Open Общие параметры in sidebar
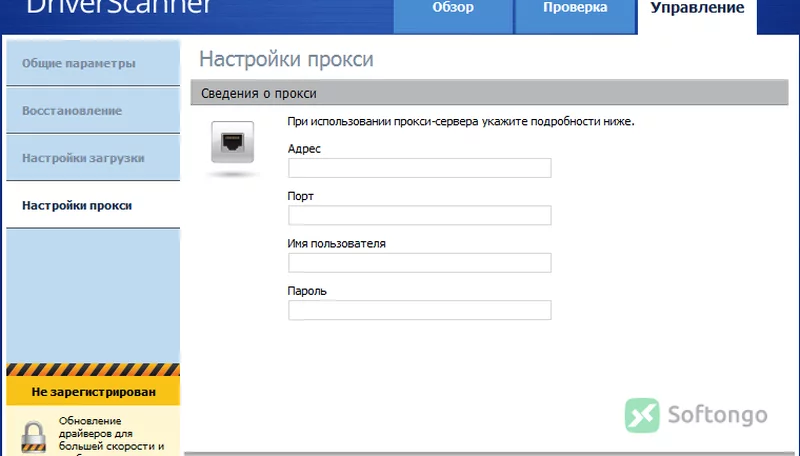 pyautogui.click(x=93, y=63)
